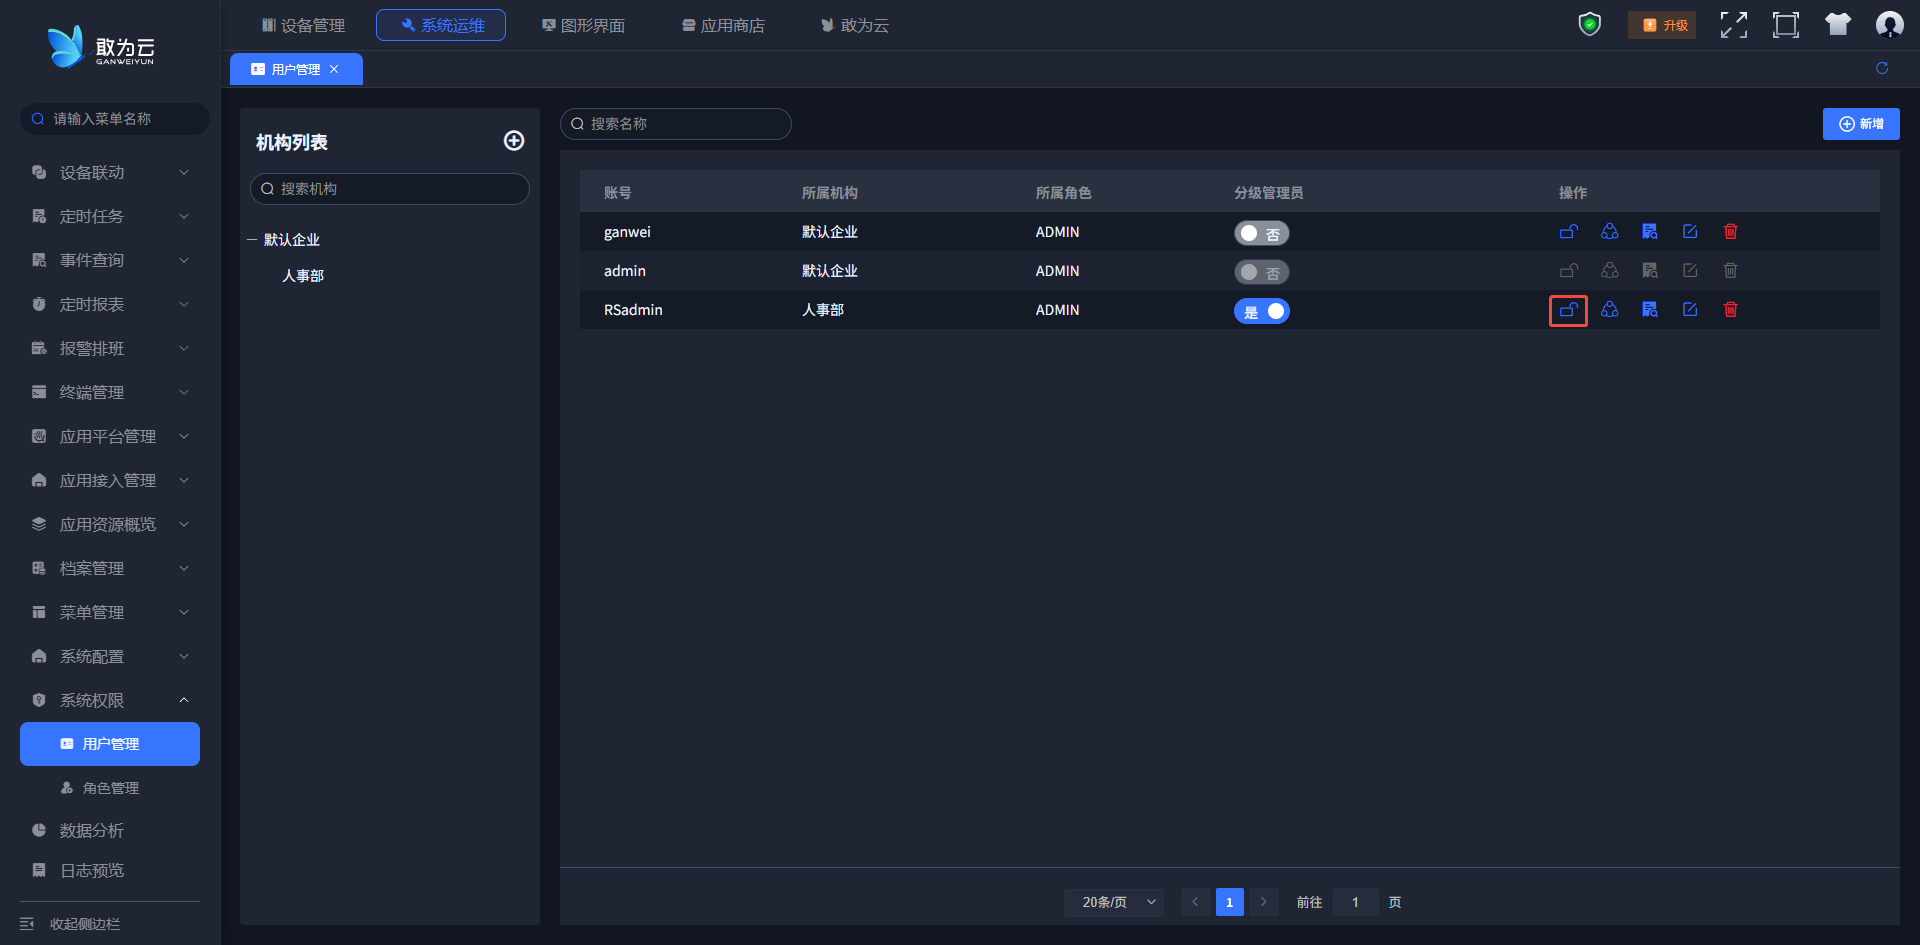Click the greyed role icon for admin
The image size is (1920, 945).
1609,271
